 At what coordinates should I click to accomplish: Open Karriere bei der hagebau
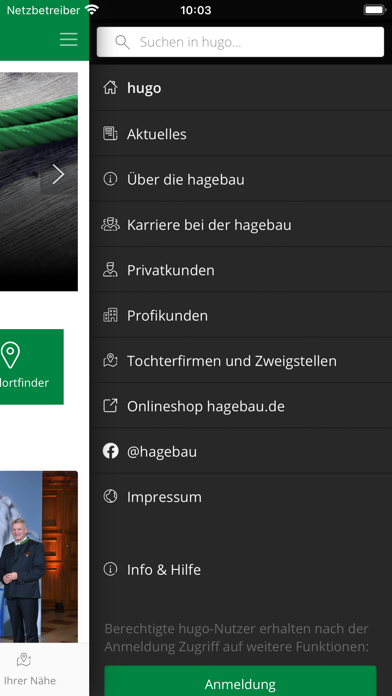click(241, 225)
